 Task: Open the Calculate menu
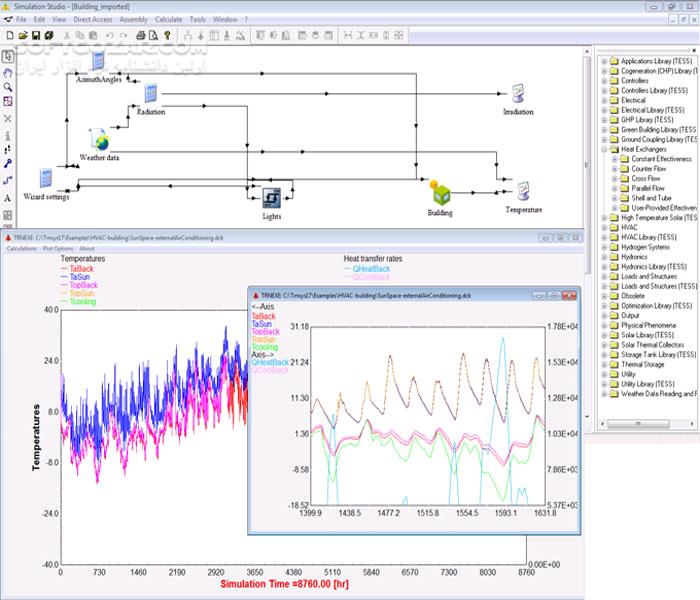click(x=169, y=20)
